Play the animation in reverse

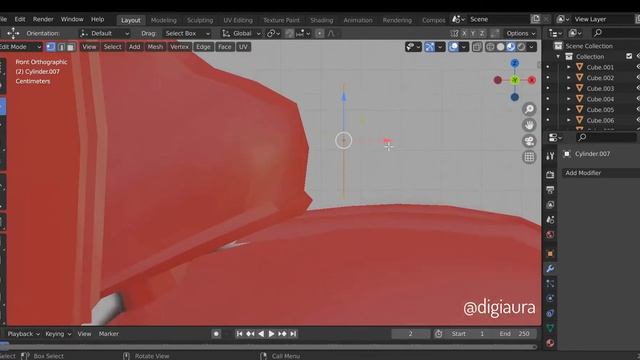(261, 334)
